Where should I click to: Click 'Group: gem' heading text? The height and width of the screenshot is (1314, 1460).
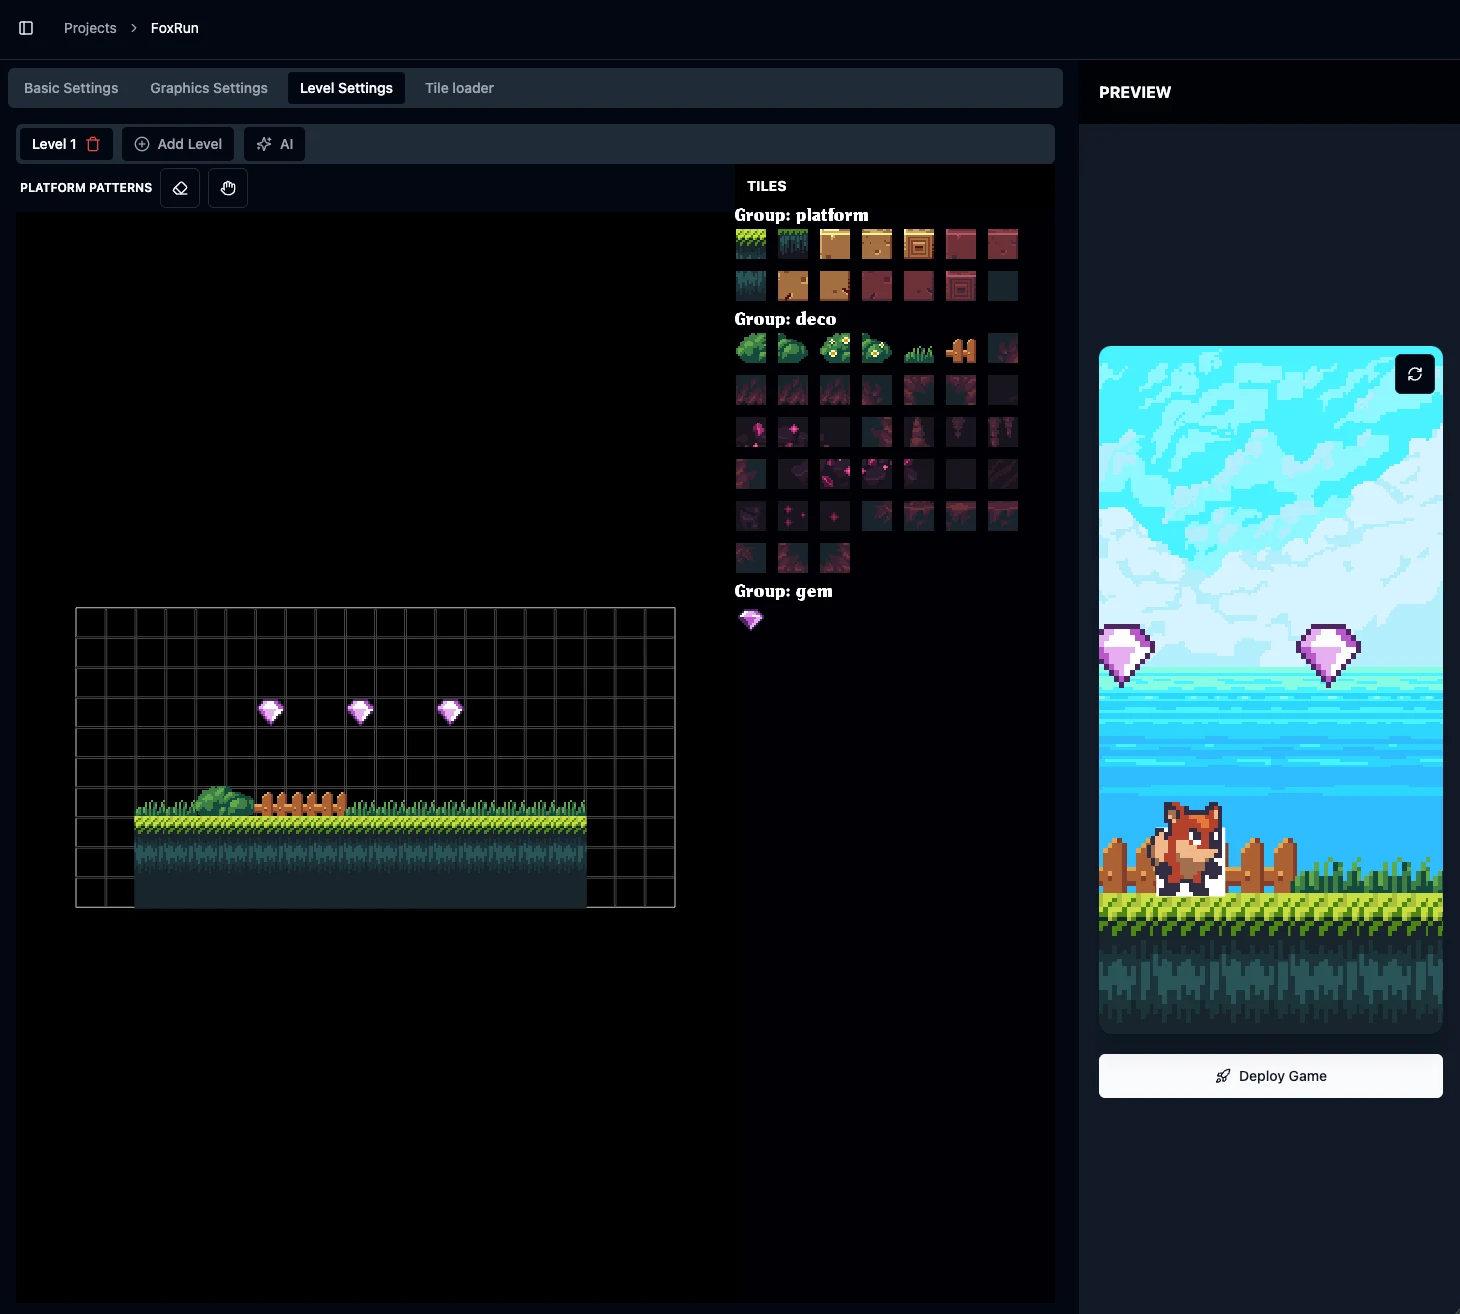[x=783, y=591]
